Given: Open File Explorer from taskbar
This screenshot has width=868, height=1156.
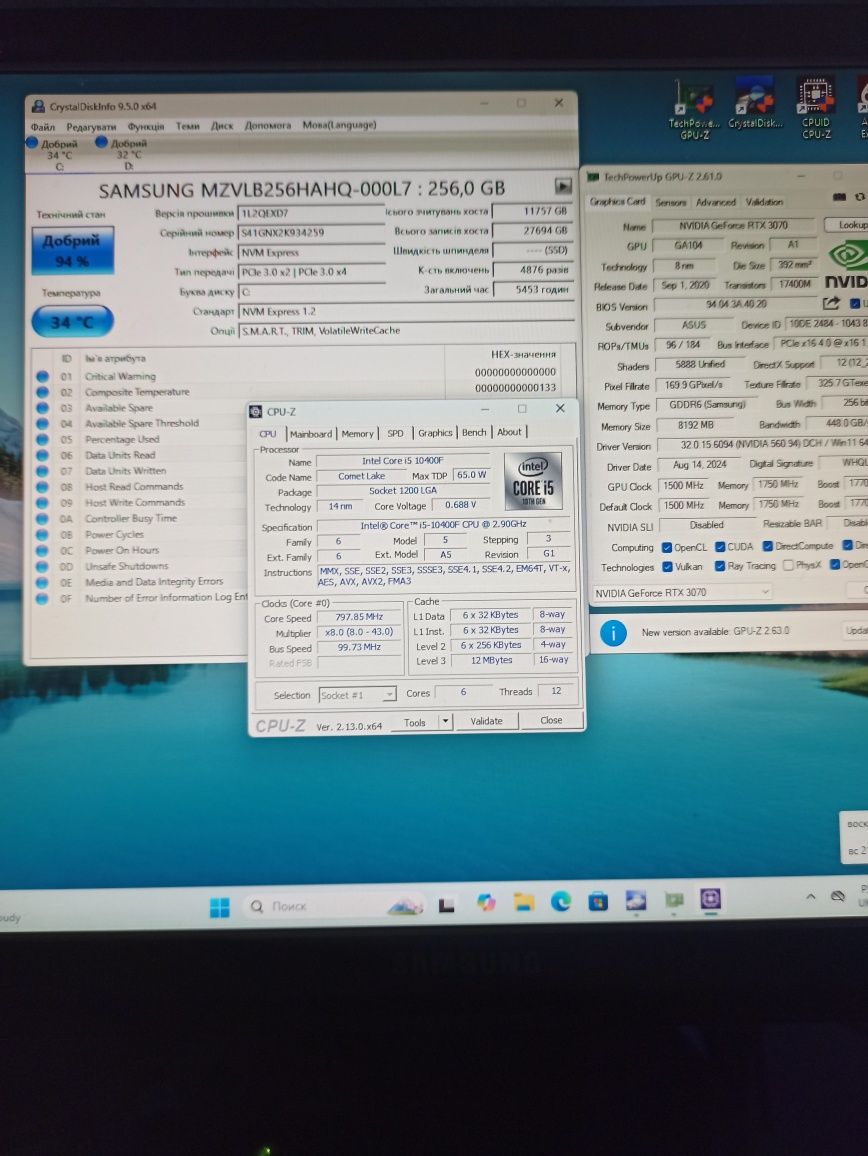Looking at the screenshot, I should (x=524, y=902).
